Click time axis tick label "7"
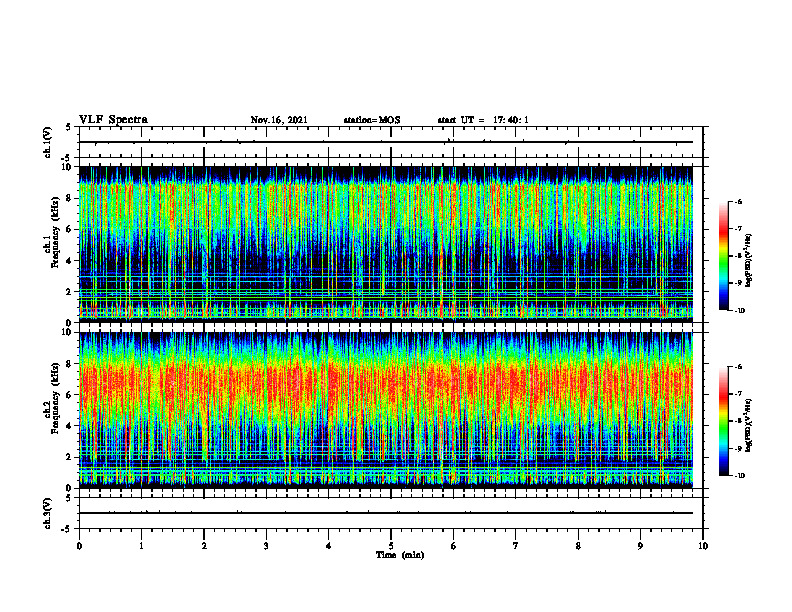The height and width of the screenshot is (612, 792). coord(516,546)
